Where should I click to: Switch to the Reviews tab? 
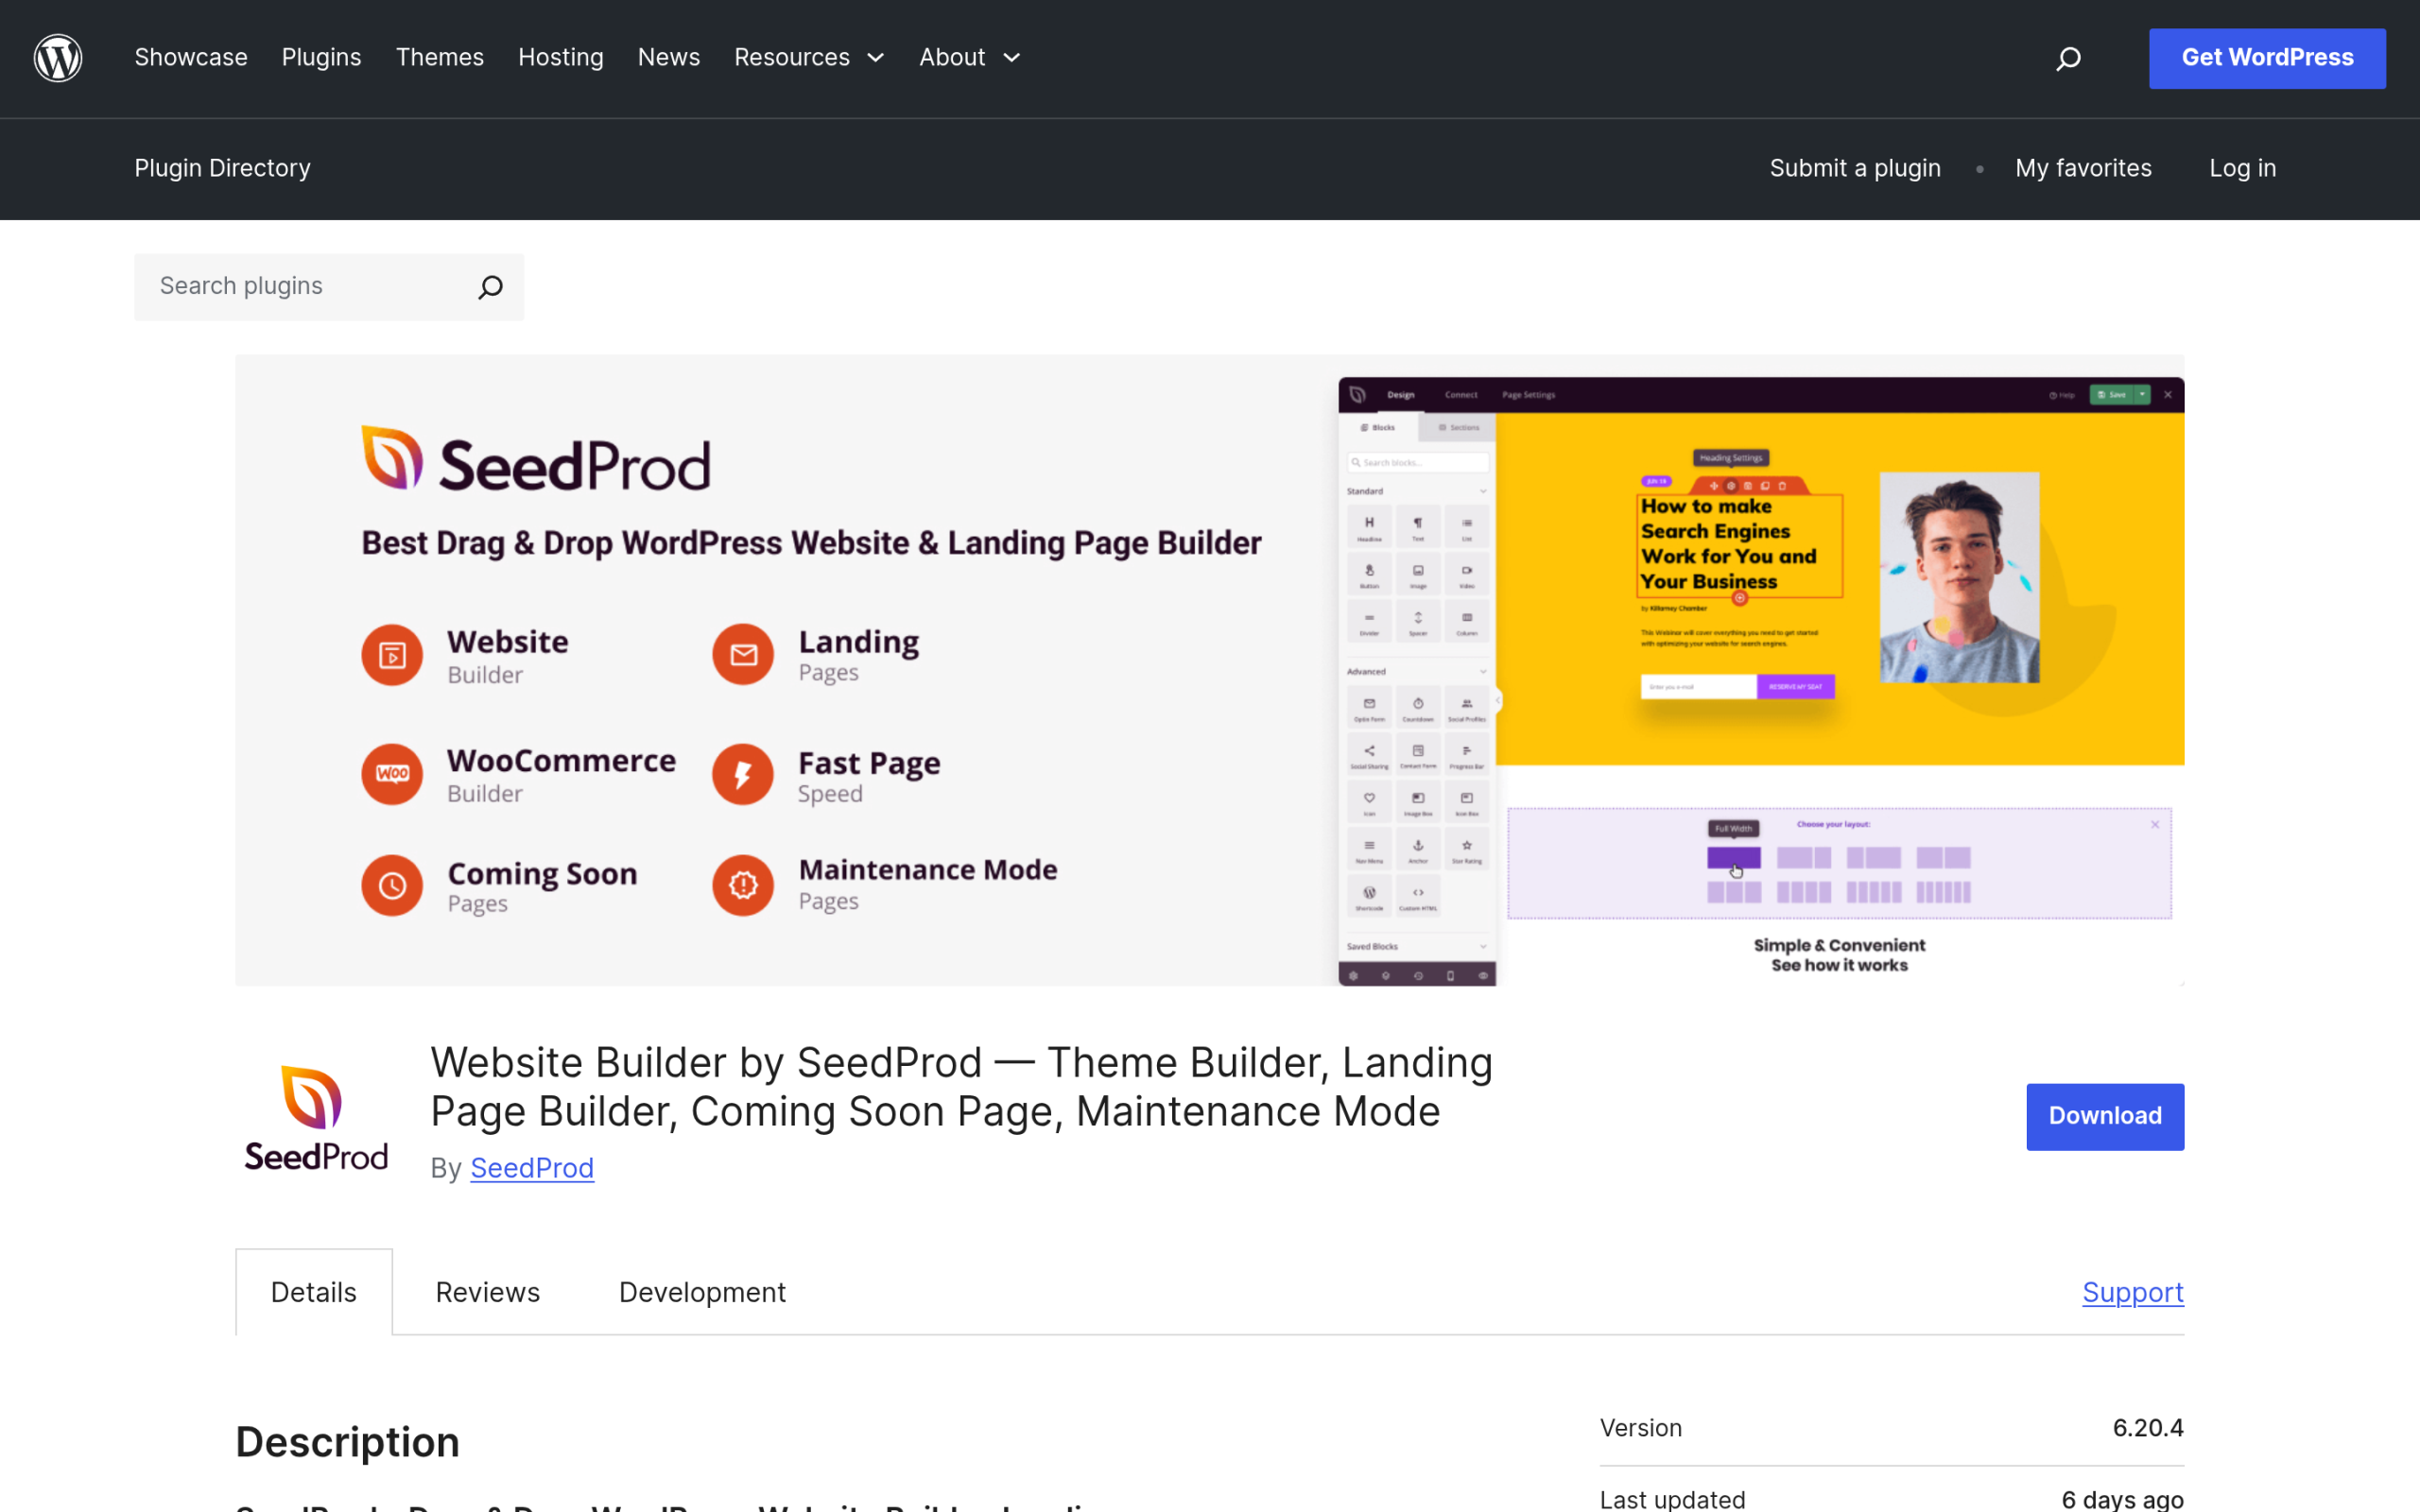pyautogui.click(x=488, y=1292)
